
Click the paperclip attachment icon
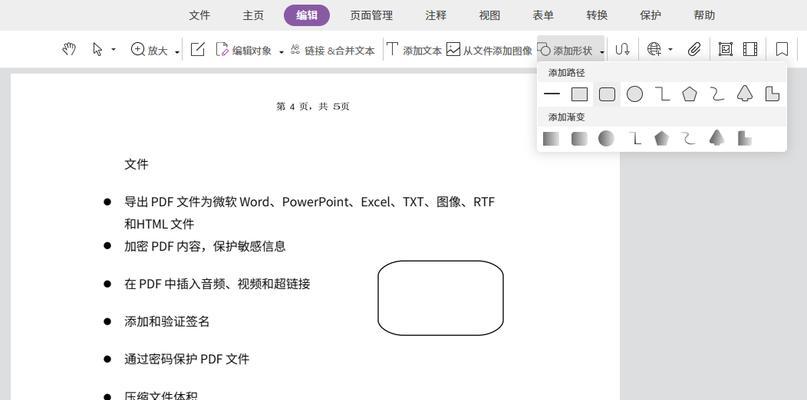tap(694, 49)
